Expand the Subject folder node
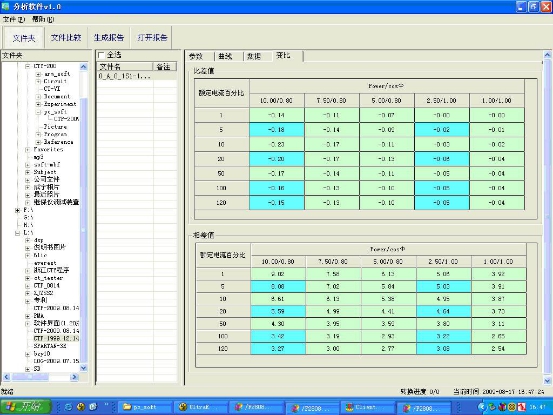Image resolution: width=553 pixels, height=415 pixels. tap(28, 172)
